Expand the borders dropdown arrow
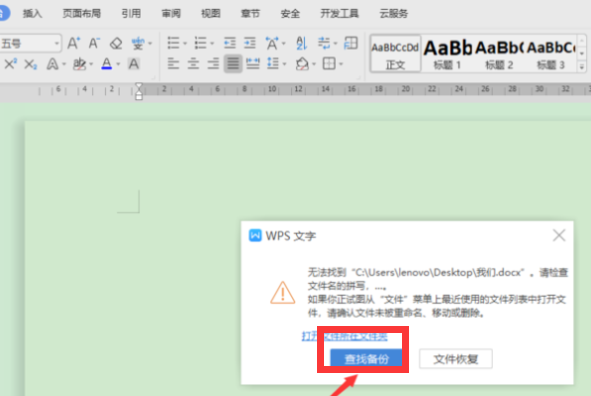Screen dimensions: 591x396 click(341, 64)
